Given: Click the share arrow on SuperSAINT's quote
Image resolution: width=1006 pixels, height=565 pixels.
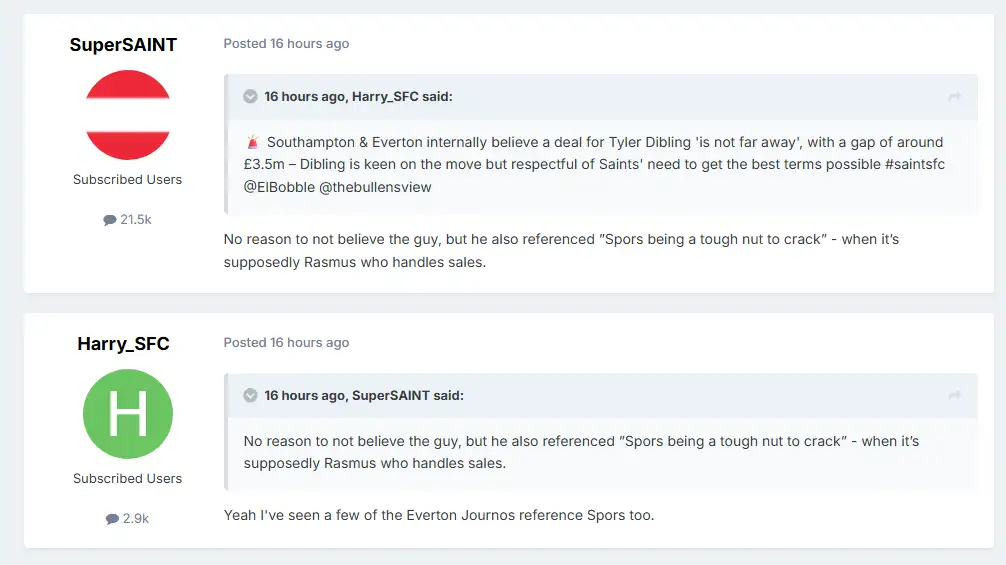Looking at the screenshot, I should point(954,396).
